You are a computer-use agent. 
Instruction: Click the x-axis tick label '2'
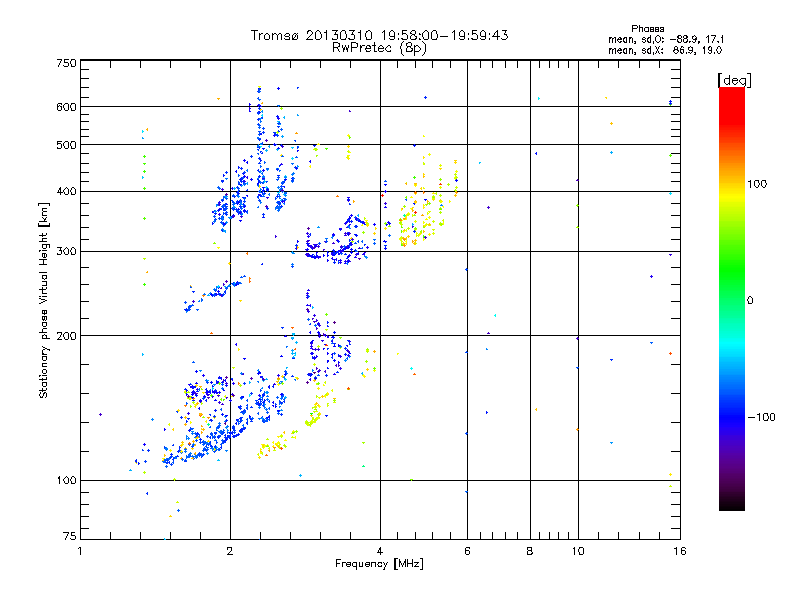[230, 551]
